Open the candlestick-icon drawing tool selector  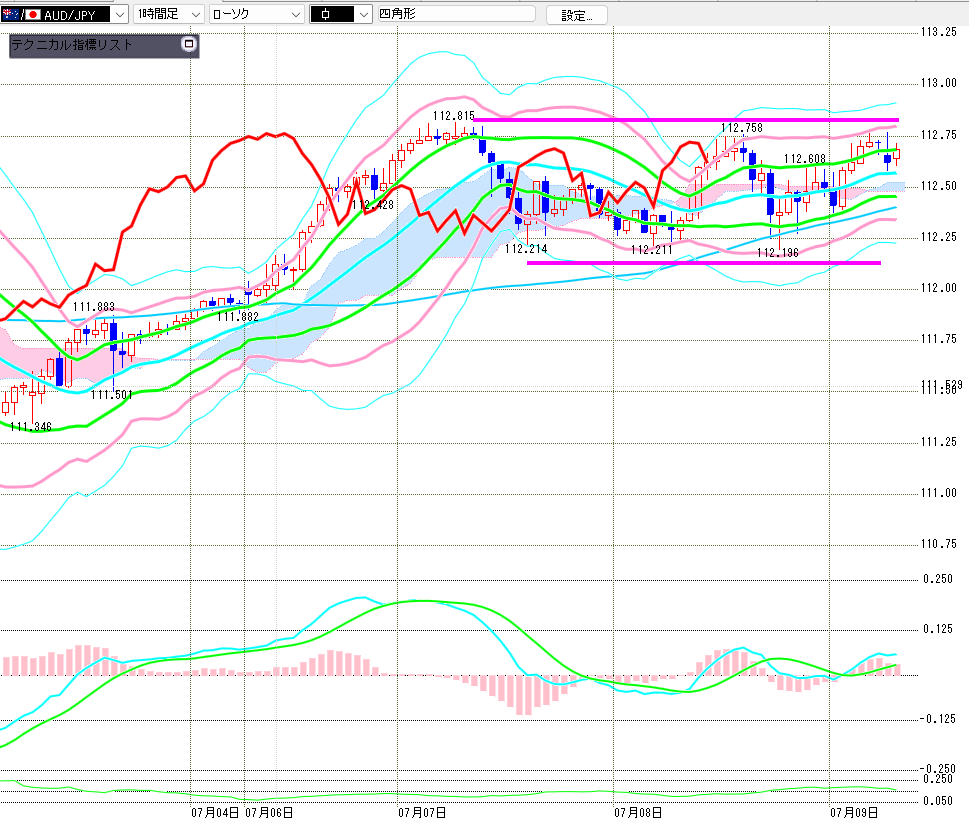[x=341, y=14]
